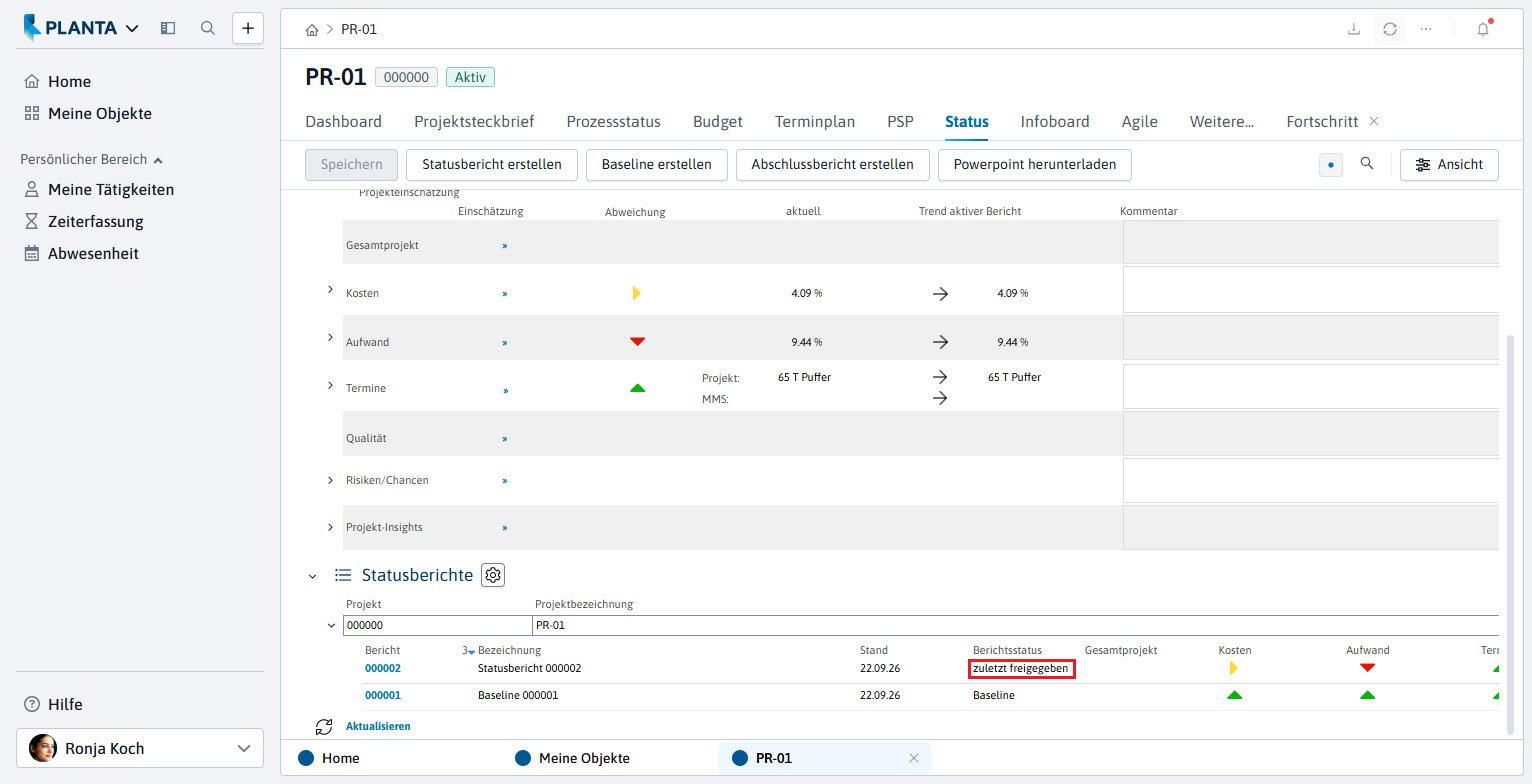Click the search magnifier beside the Ansicht button
This screenshot has width=1532, height=784.
coord(1367,164)
